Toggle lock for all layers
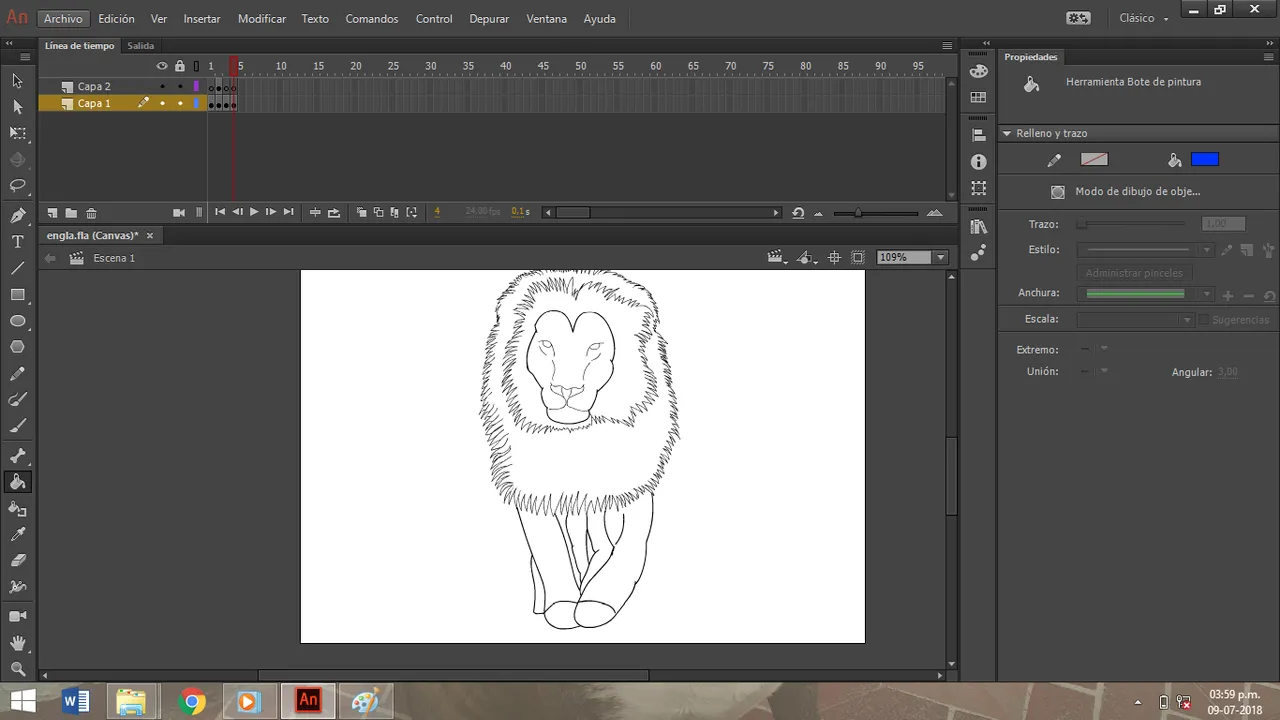 pyautogui.click(x=180, y=66)
